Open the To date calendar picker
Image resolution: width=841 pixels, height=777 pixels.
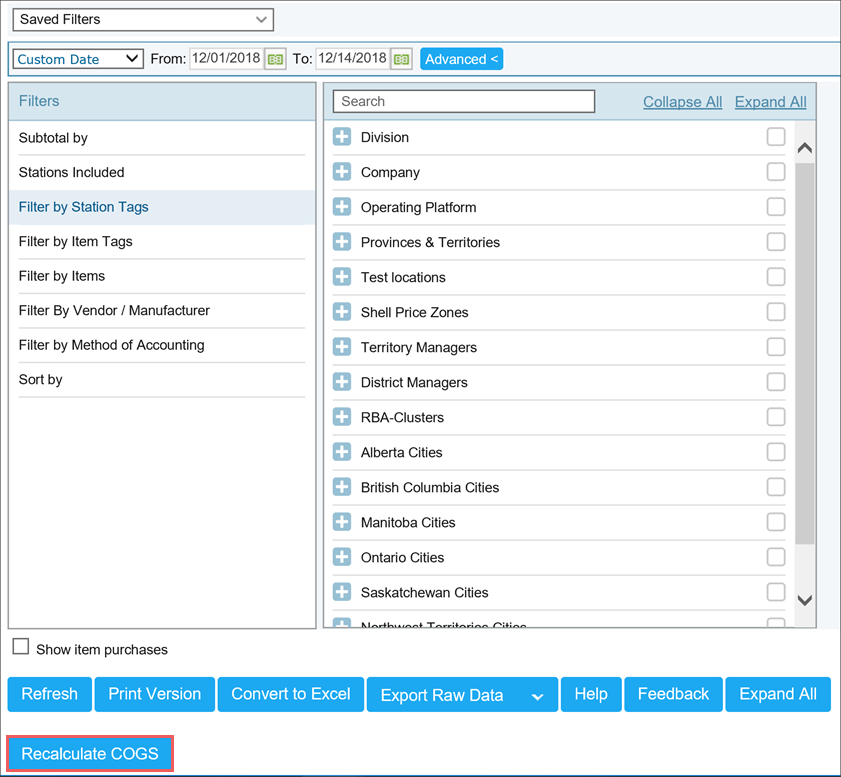tap(401, 60)
